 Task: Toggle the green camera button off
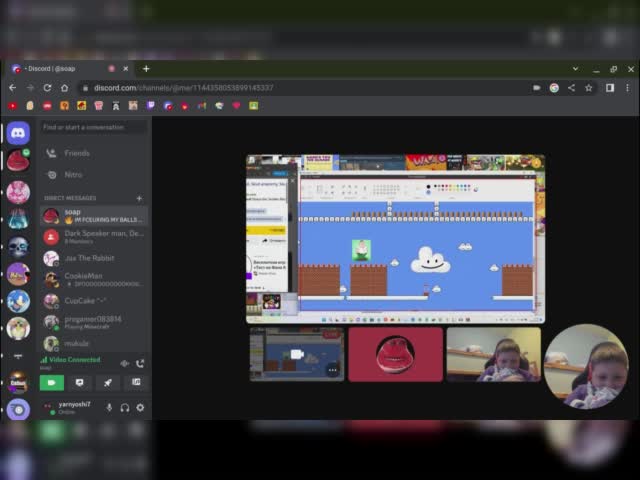click(x=52, y=382)
